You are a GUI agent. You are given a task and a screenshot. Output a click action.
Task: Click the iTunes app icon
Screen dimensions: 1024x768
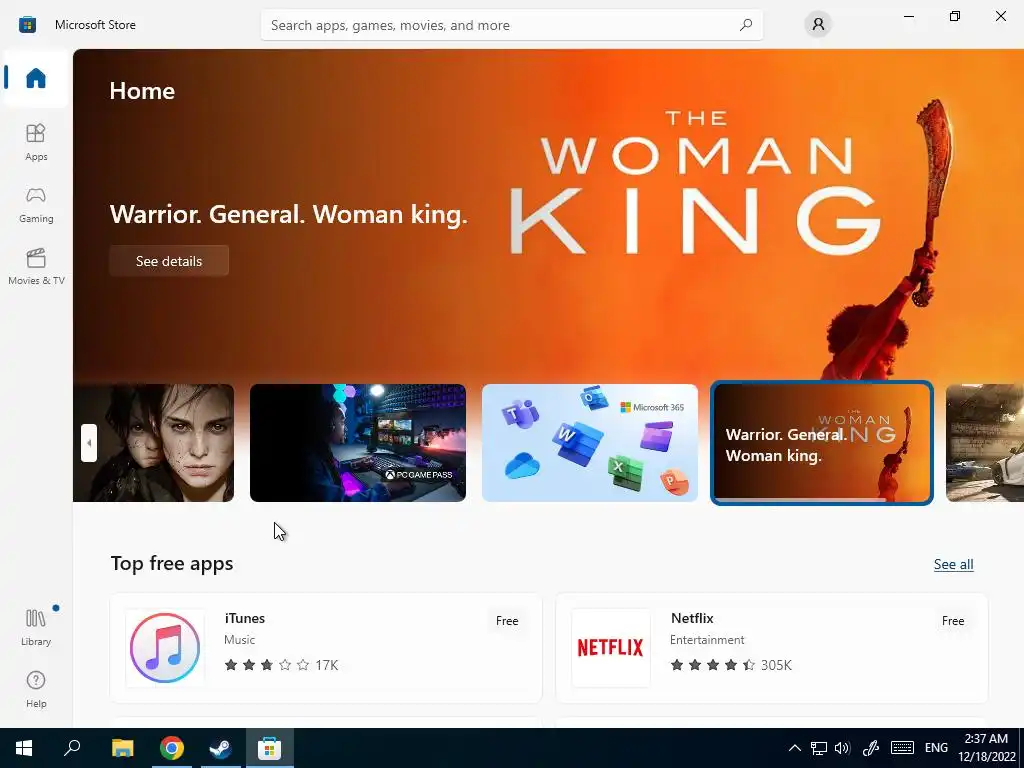click(165, 648)
